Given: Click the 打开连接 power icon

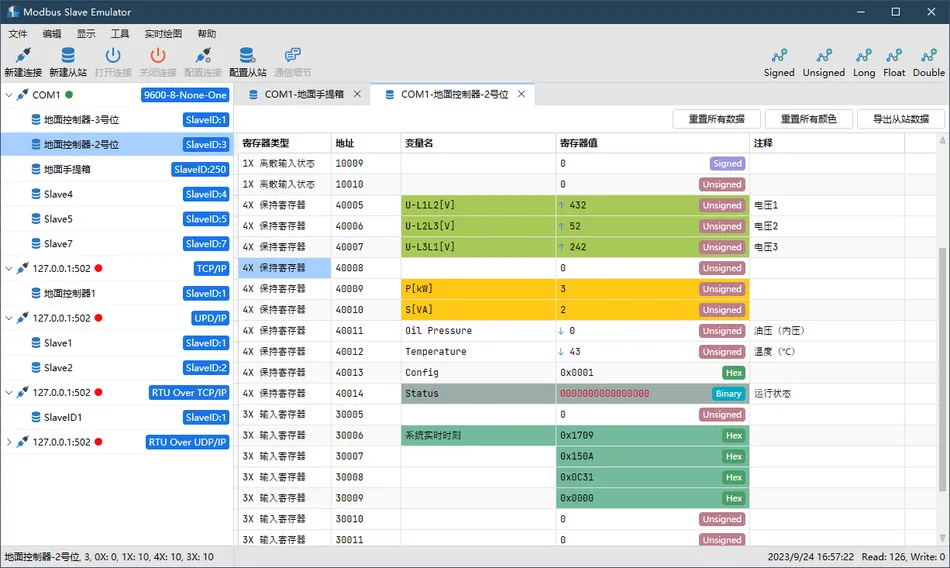Looking at the screenshot, I should (113, 56).
